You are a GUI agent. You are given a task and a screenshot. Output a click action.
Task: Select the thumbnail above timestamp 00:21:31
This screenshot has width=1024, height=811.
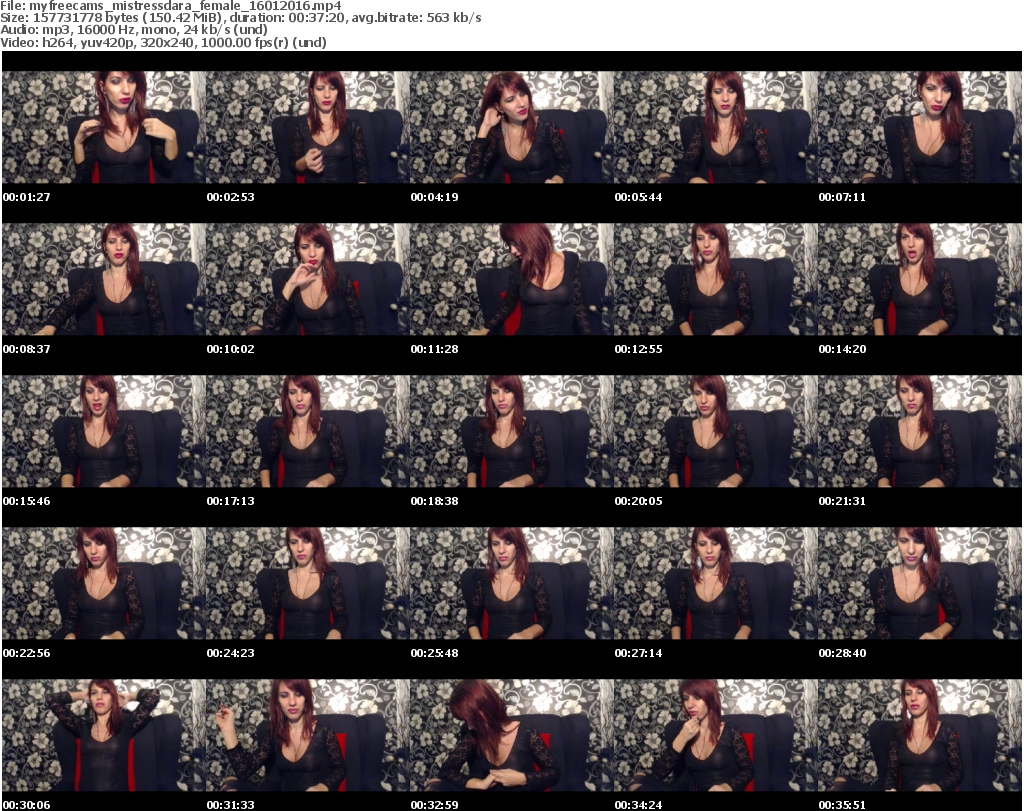pyautogui.click(x=920, y=432)
